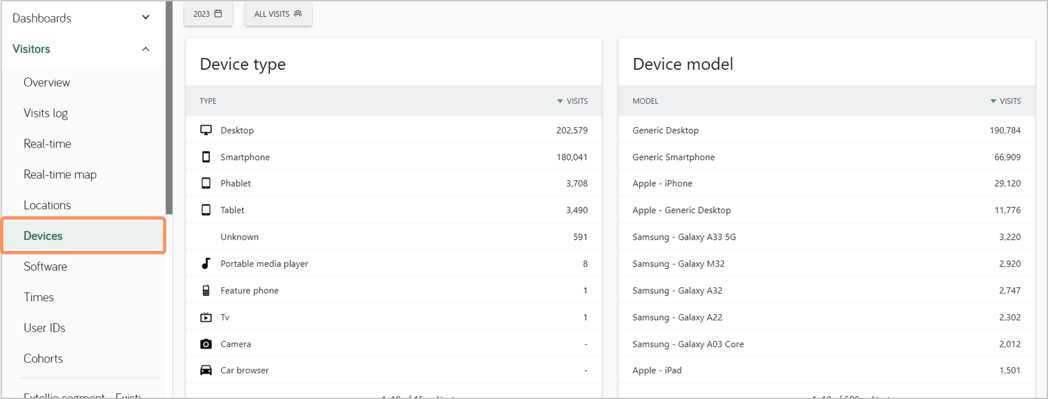Click the Tablet device icon
This screenshot has width=1048, height=399.
point(206,210)
